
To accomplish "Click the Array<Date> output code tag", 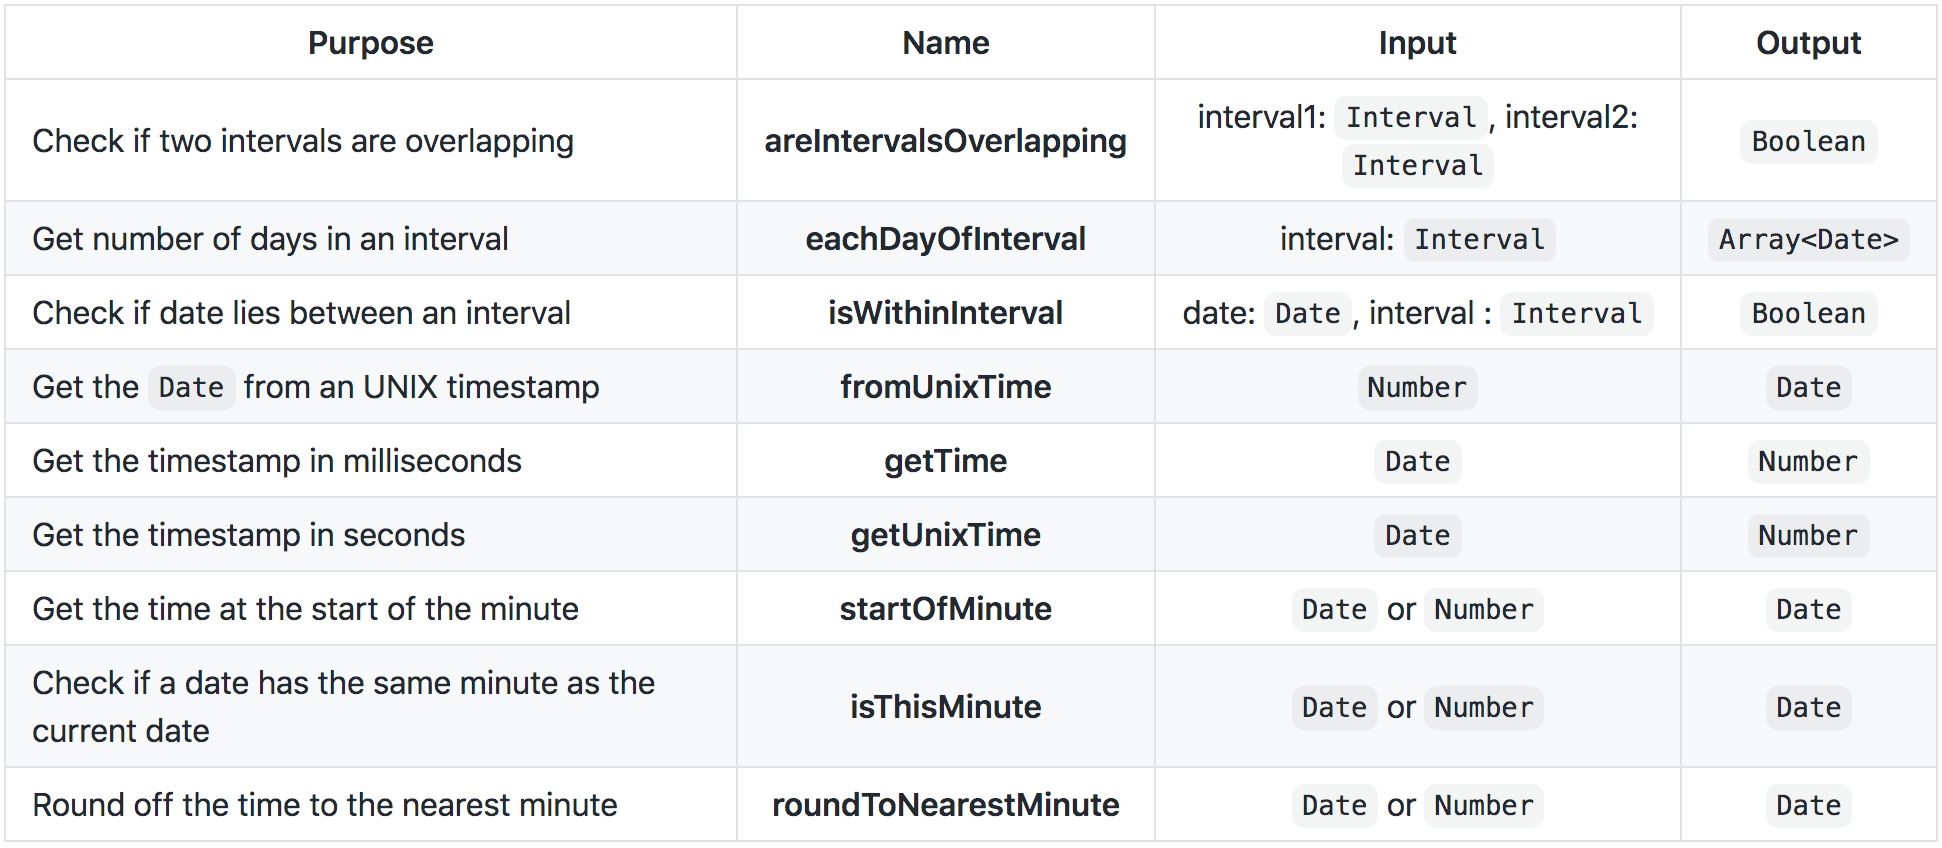I will pyautogui.click(x=1808, y=240).
